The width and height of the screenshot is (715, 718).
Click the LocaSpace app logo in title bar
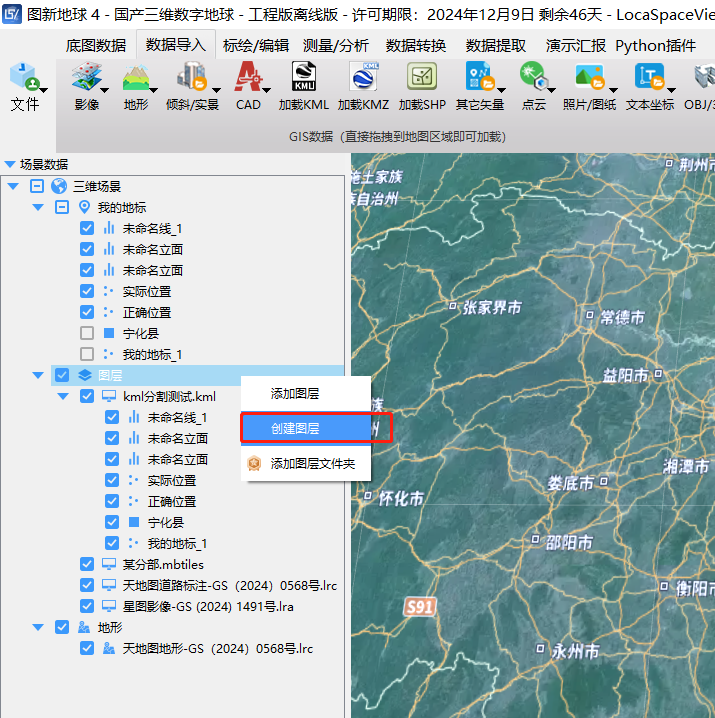click(x=11, y=14)
